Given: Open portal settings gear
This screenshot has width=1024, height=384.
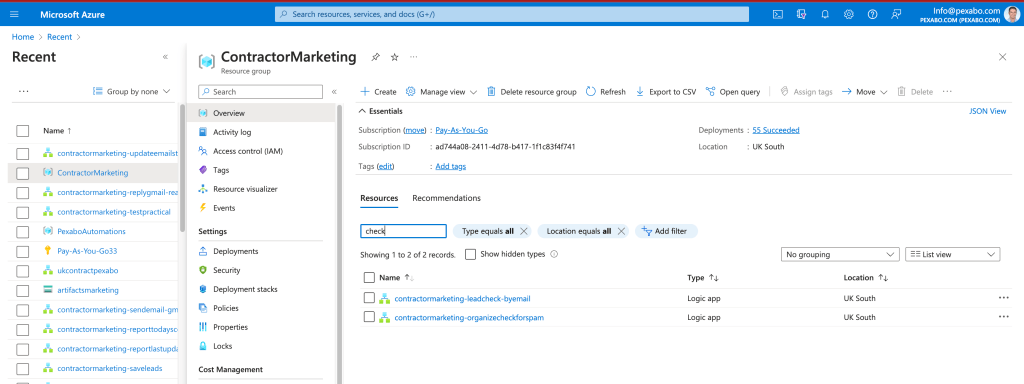Looking at the screenshot, I should point(848,14).
